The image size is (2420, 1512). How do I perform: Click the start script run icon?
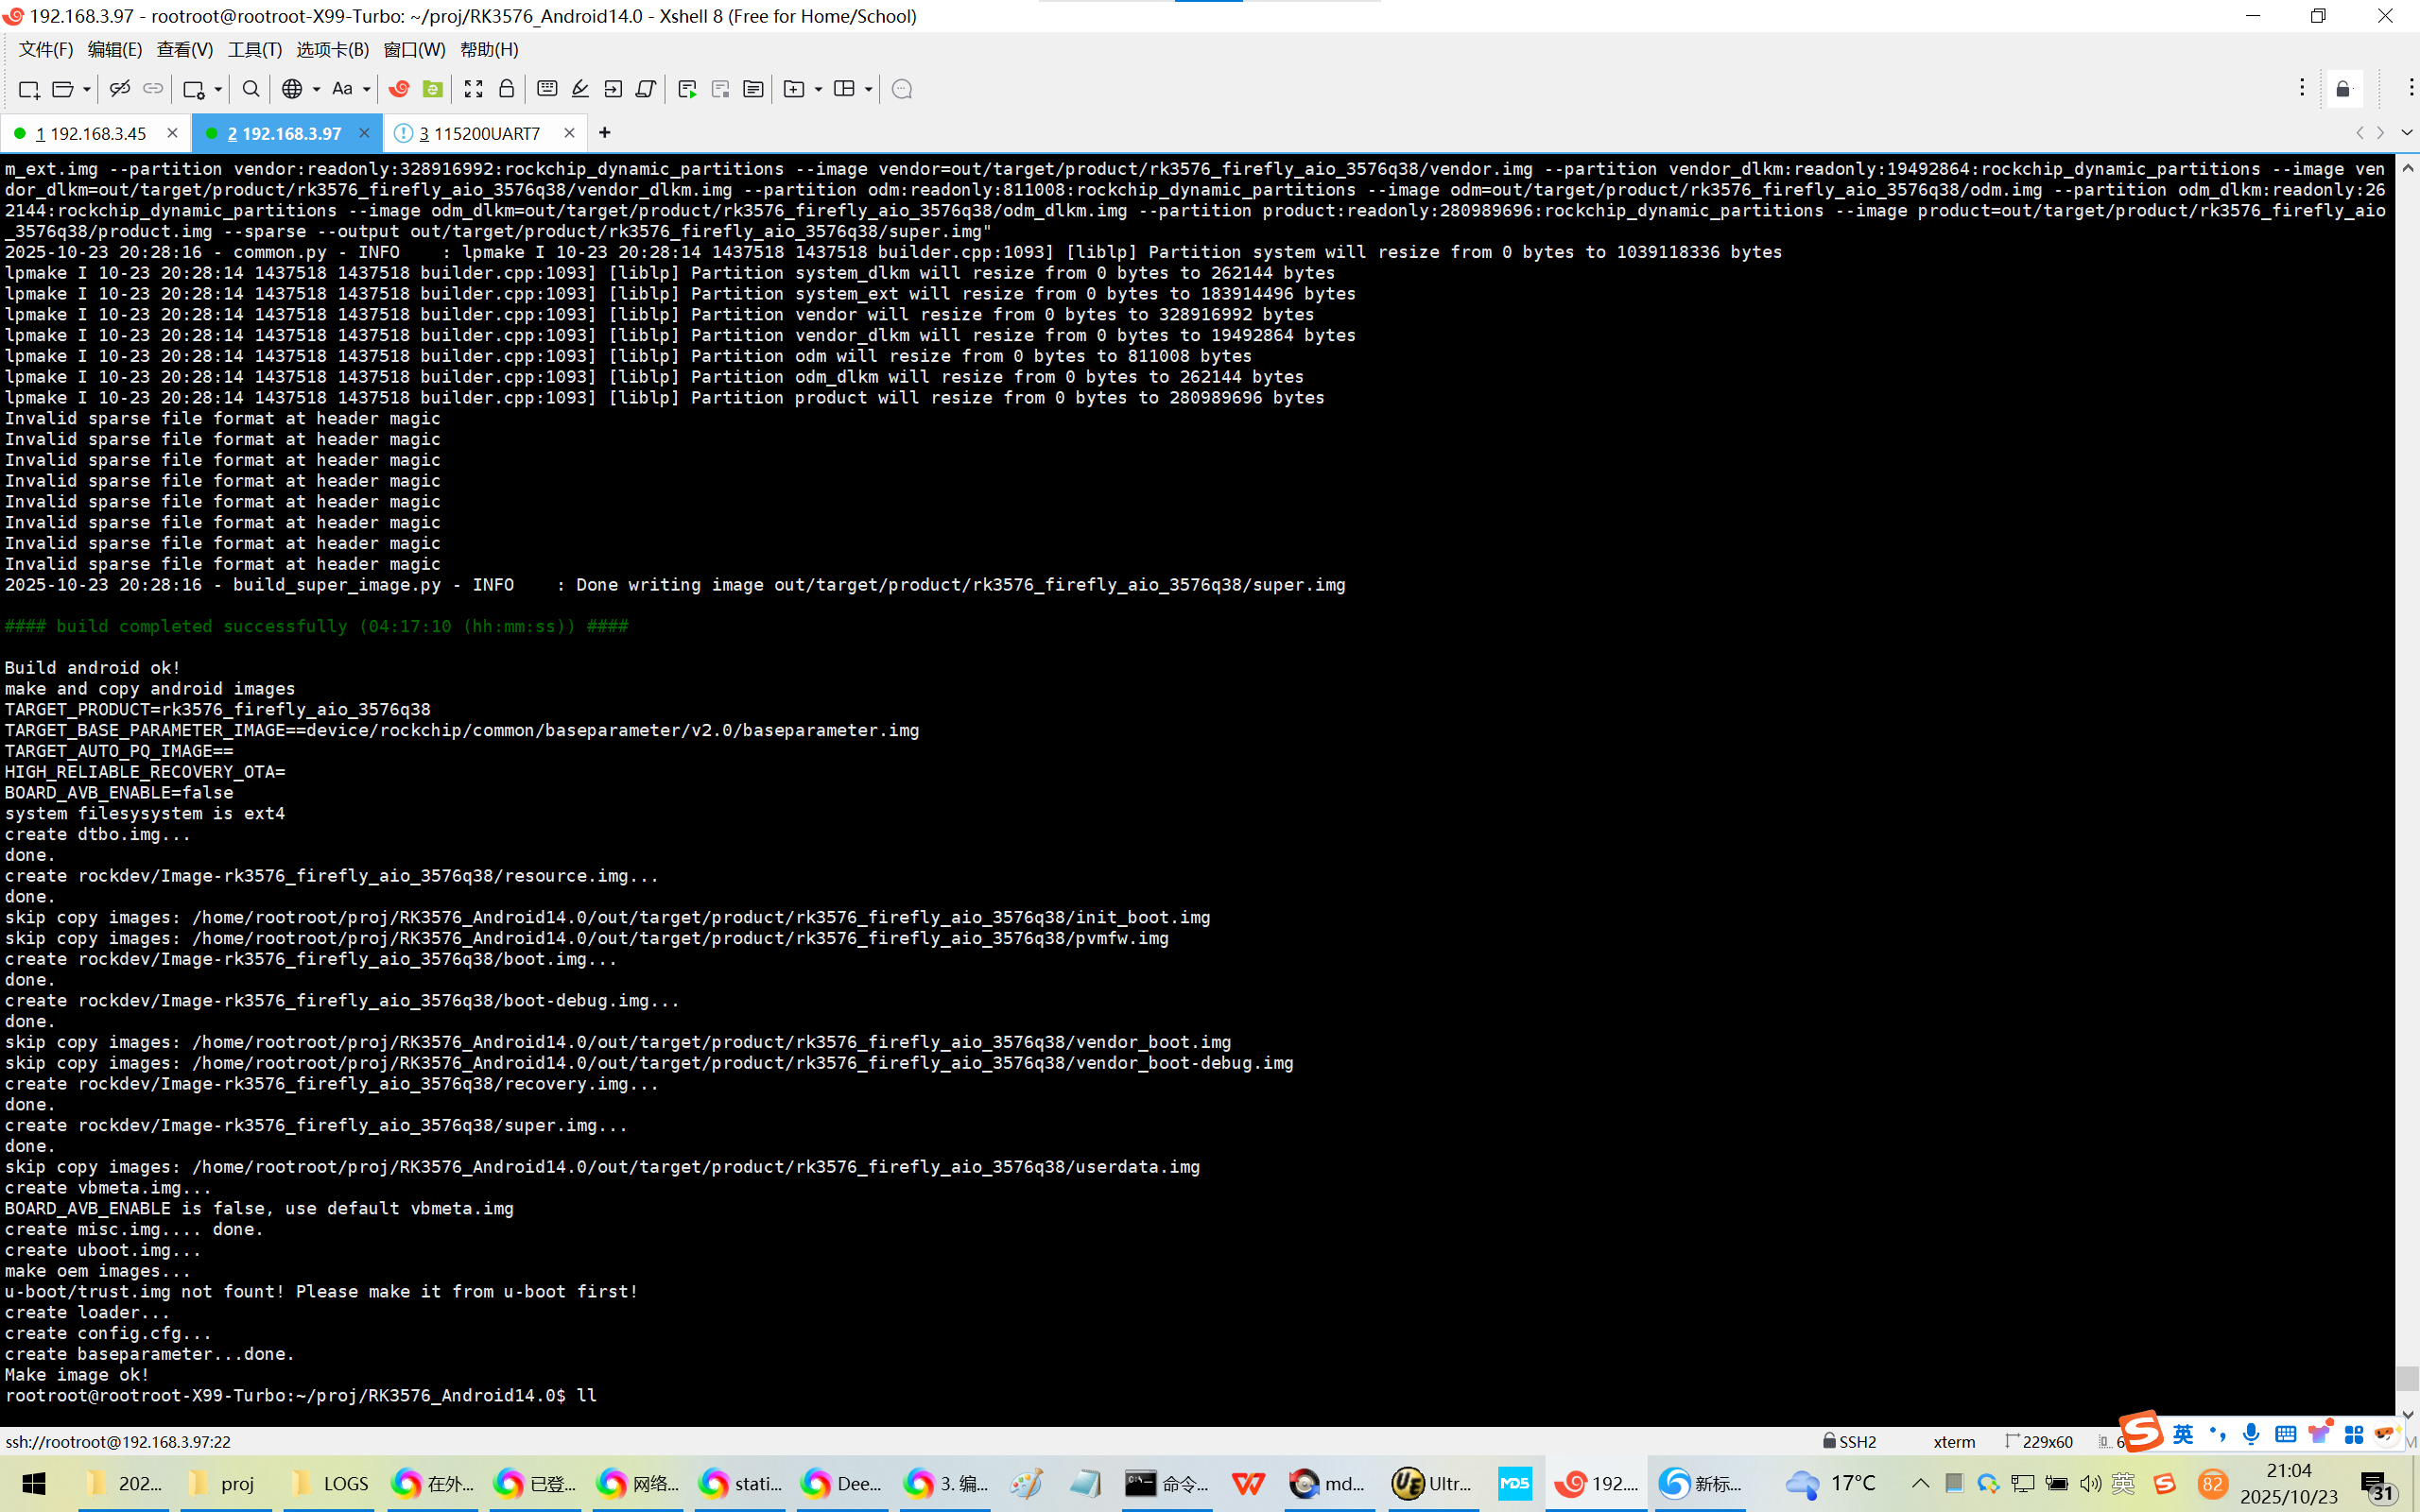687,89
